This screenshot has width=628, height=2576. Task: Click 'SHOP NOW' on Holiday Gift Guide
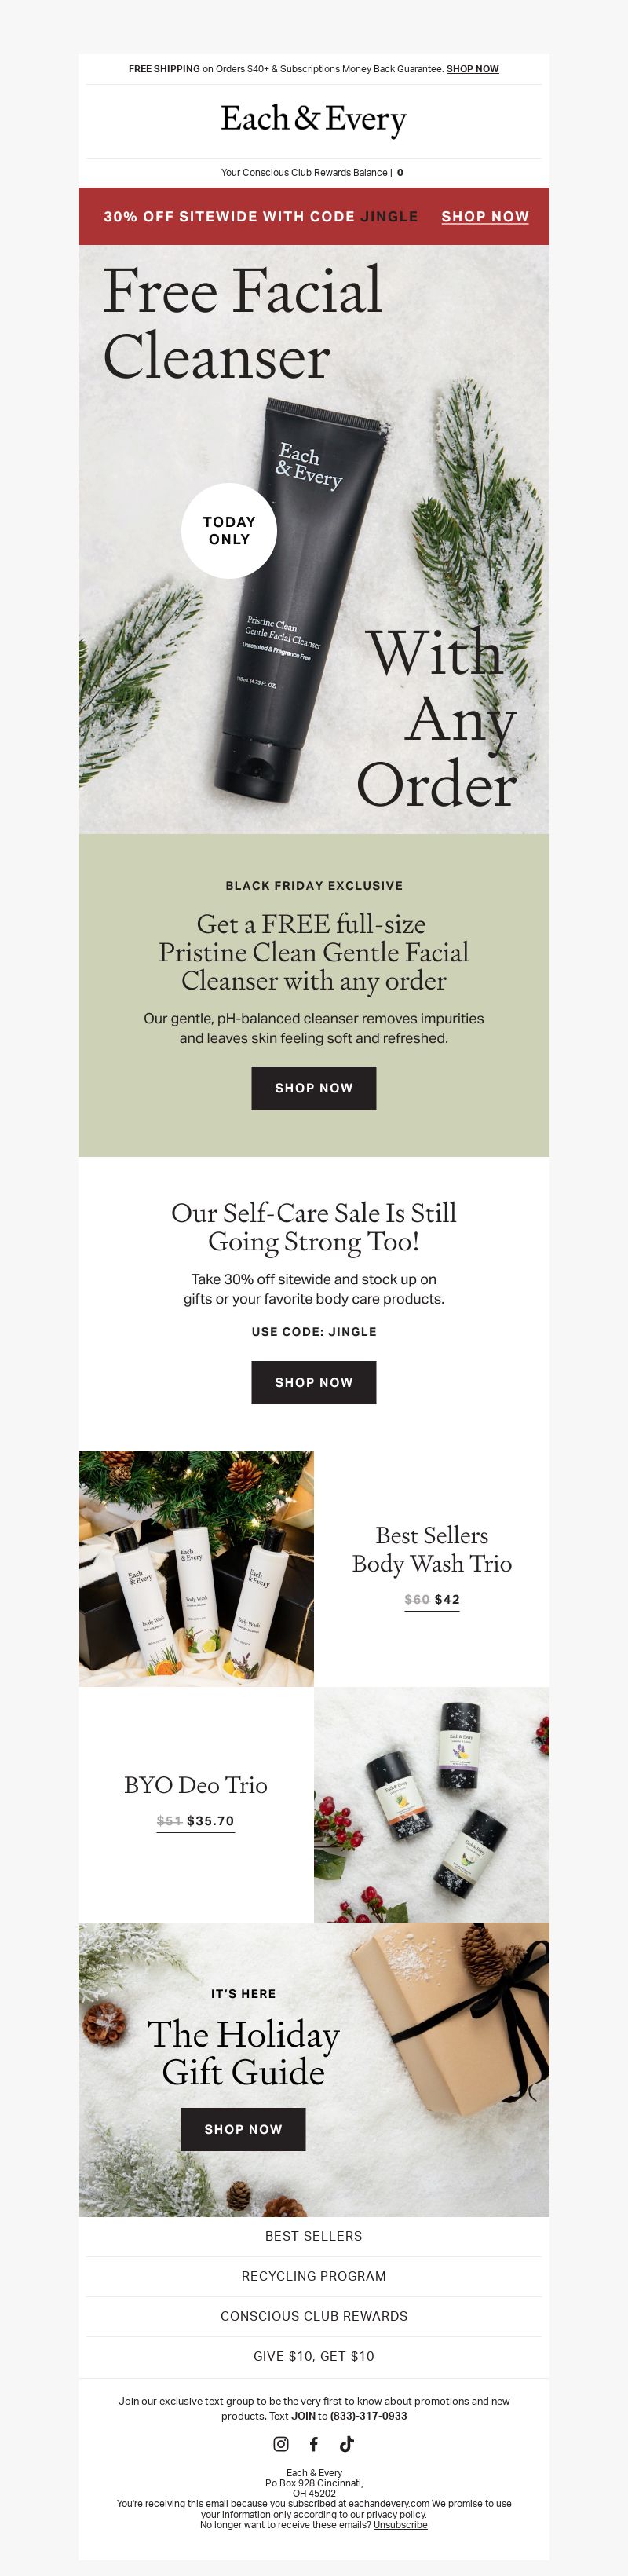click(x=243, y=2129)
